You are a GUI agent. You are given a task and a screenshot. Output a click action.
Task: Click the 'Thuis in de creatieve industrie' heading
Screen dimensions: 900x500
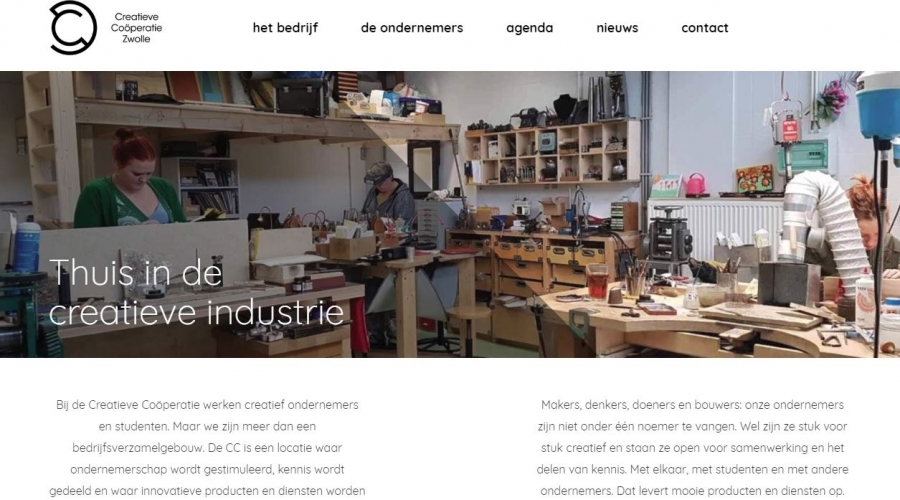196,292
